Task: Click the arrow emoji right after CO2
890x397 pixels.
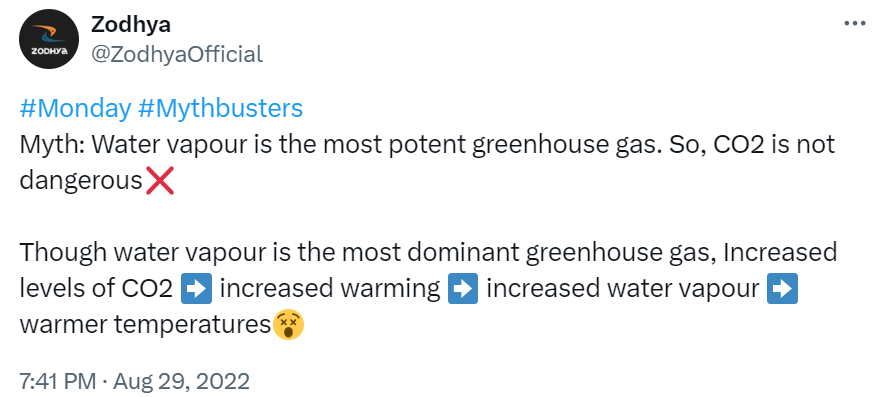Action: point(196,289)
